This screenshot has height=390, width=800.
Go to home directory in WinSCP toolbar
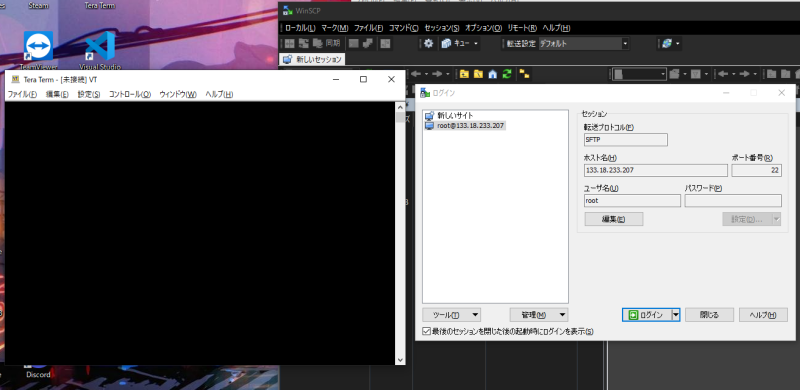[492, 75]
